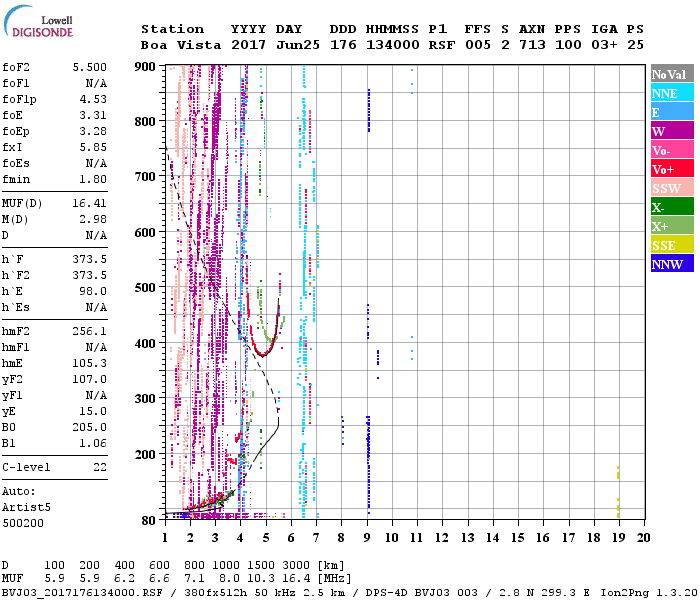Click the Boa Vista station name

[181, 45]
